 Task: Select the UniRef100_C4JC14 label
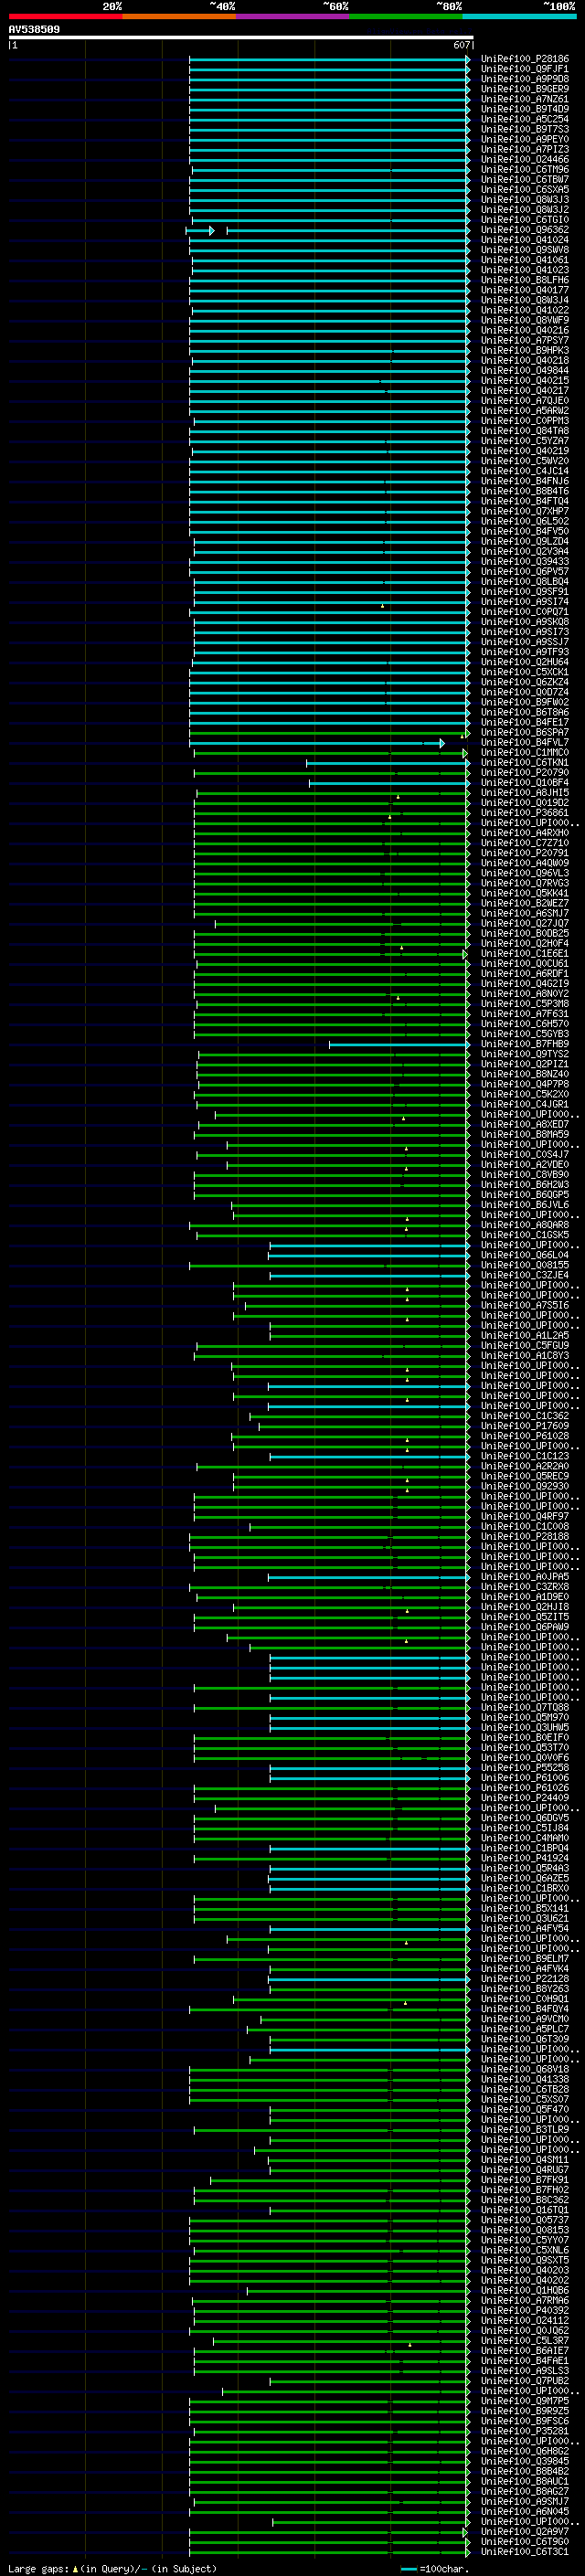coord(525,471)
